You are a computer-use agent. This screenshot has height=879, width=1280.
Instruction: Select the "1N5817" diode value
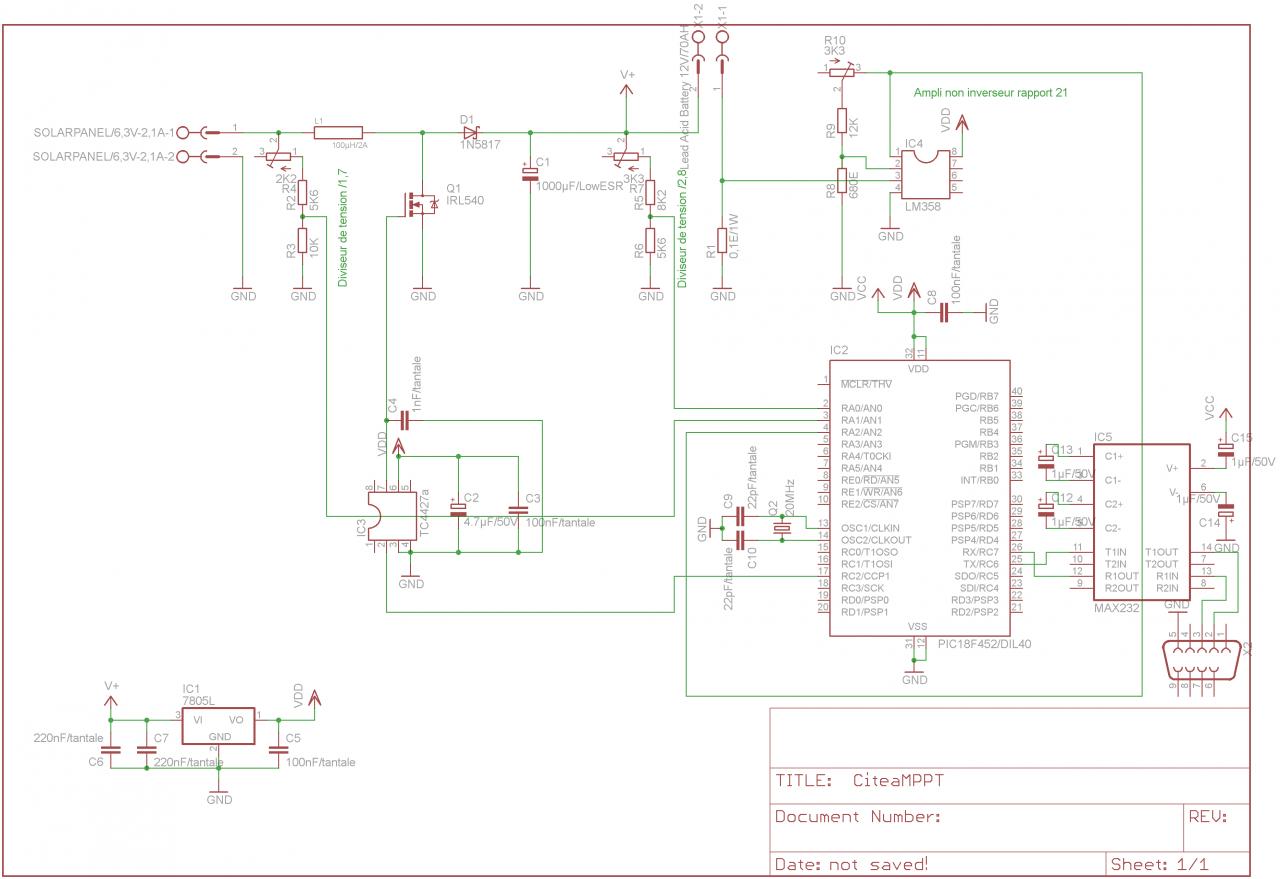click(480, 144)
